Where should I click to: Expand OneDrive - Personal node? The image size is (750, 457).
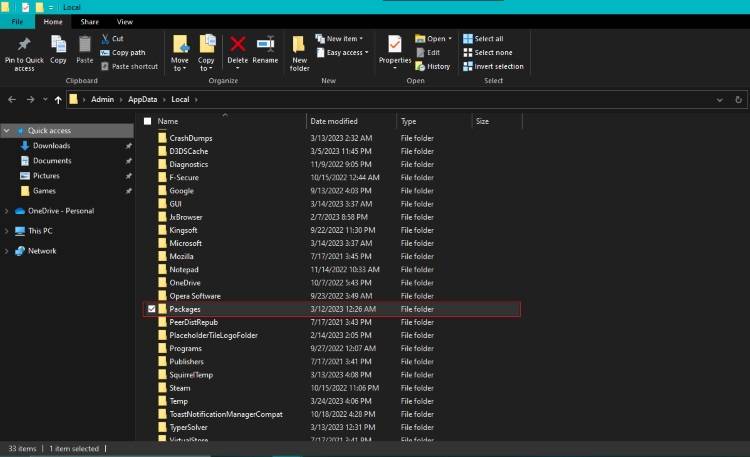tap(7, 211)
